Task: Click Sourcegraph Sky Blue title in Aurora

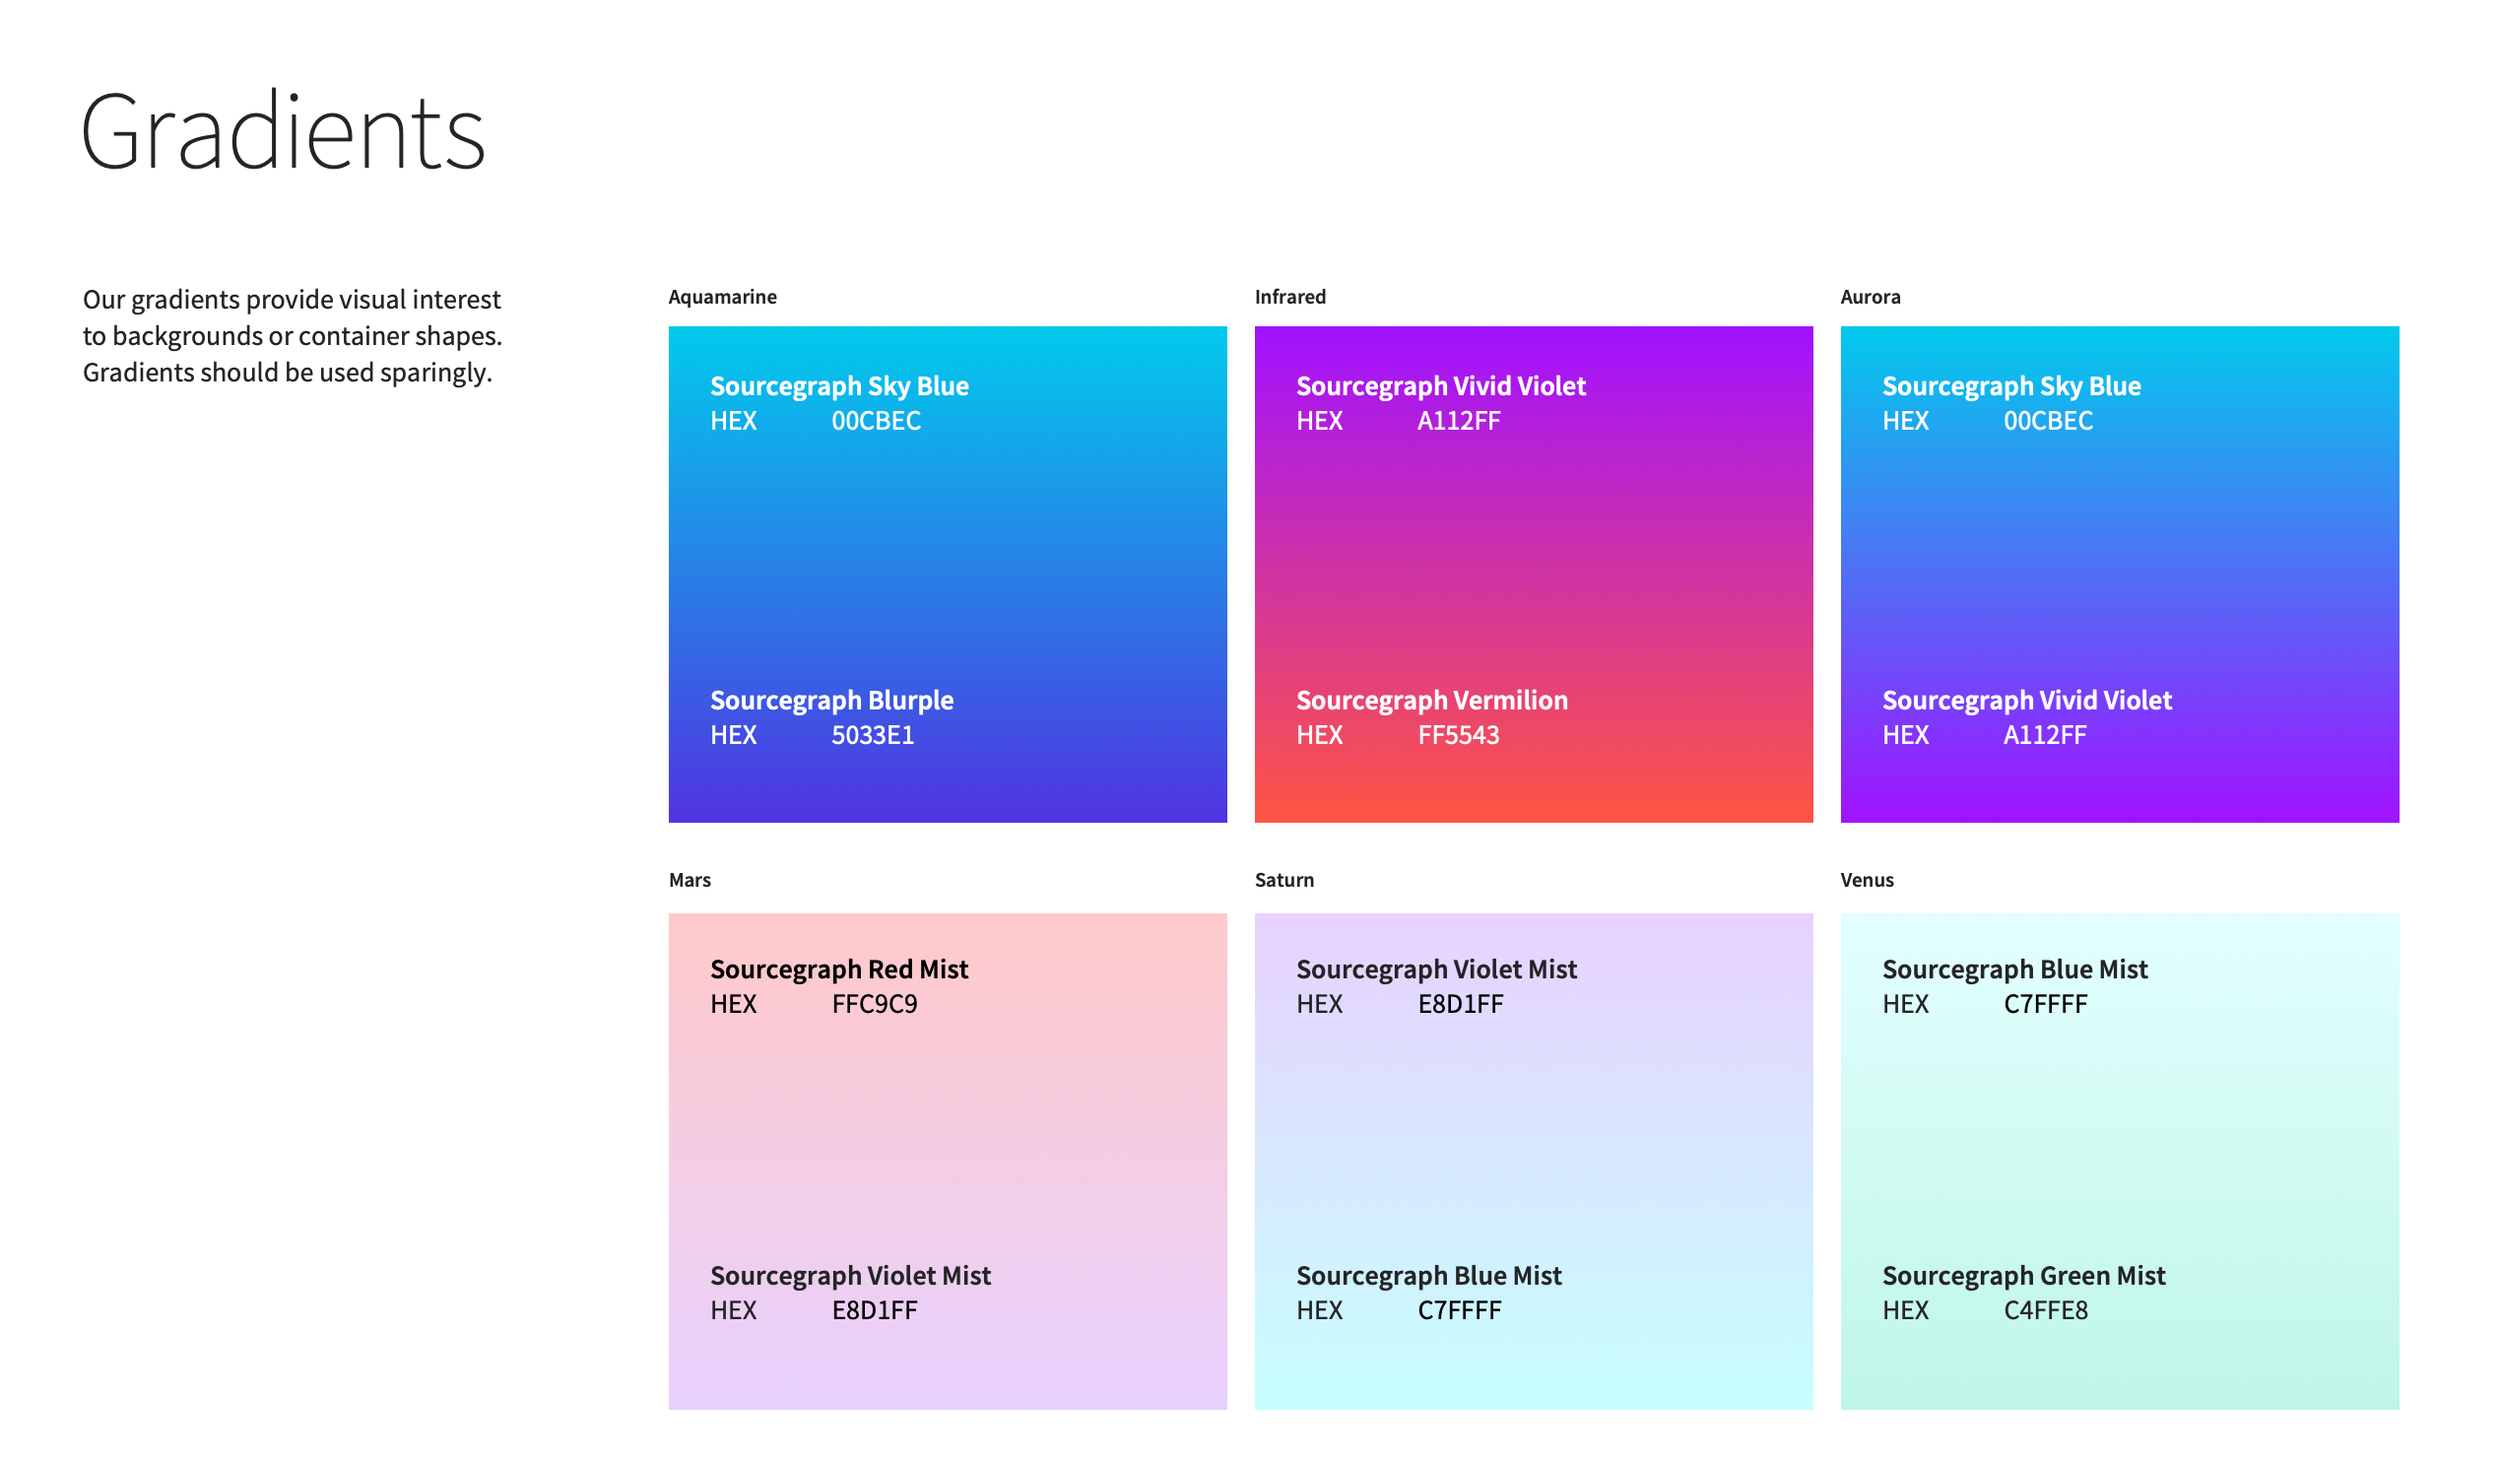Action: [2011, 386]
